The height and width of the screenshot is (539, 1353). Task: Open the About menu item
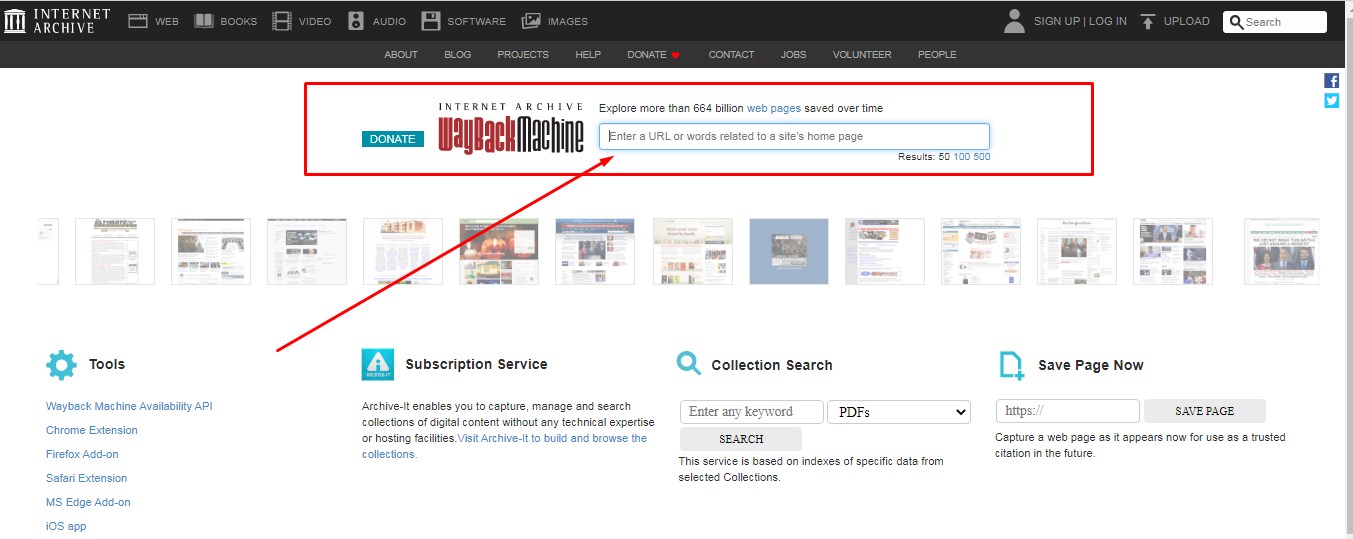(x=401, y=55)
